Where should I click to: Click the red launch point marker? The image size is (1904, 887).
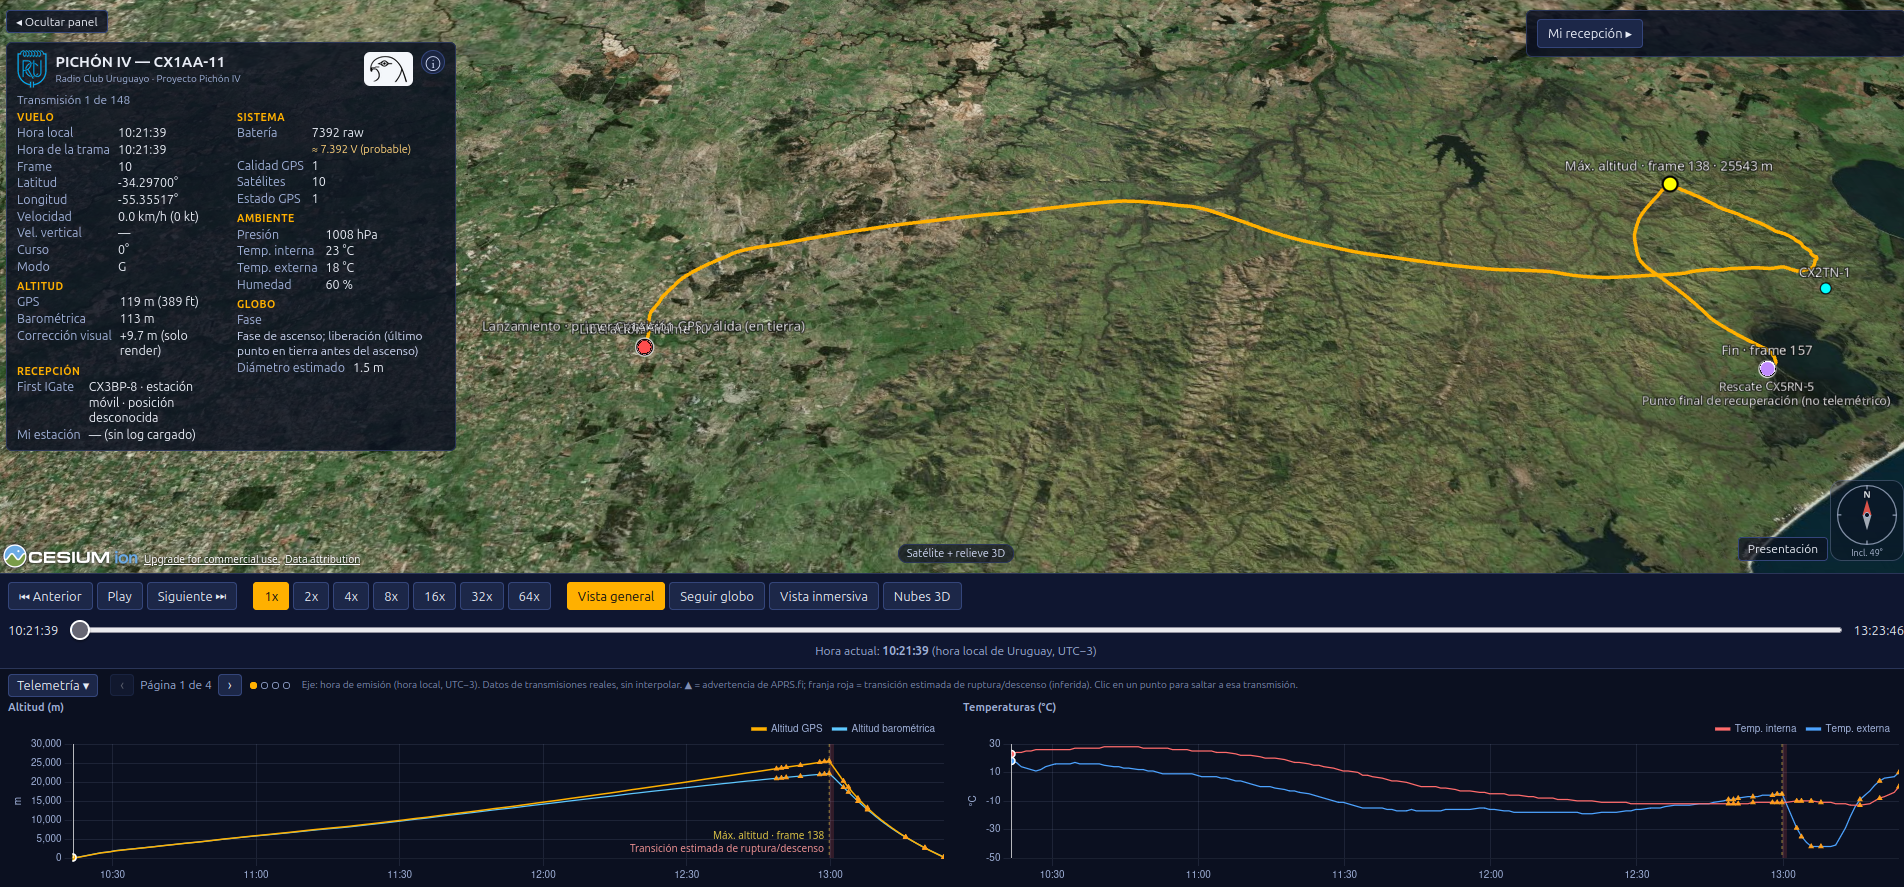coord(645,347)
